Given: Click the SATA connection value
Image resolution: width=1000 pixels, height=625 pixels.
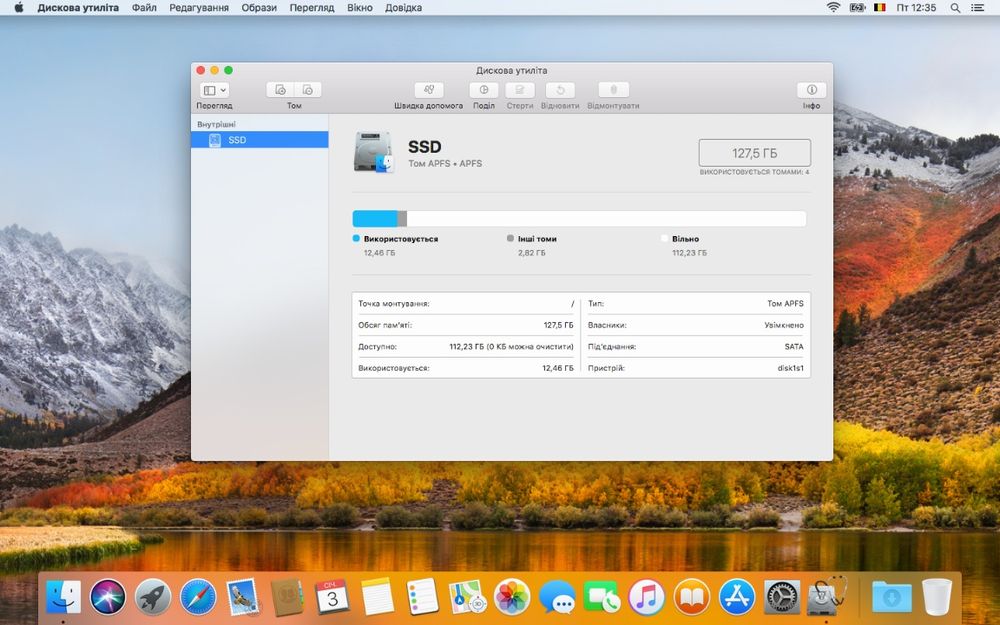Looking at the screenshot, I should pos(794,346).
